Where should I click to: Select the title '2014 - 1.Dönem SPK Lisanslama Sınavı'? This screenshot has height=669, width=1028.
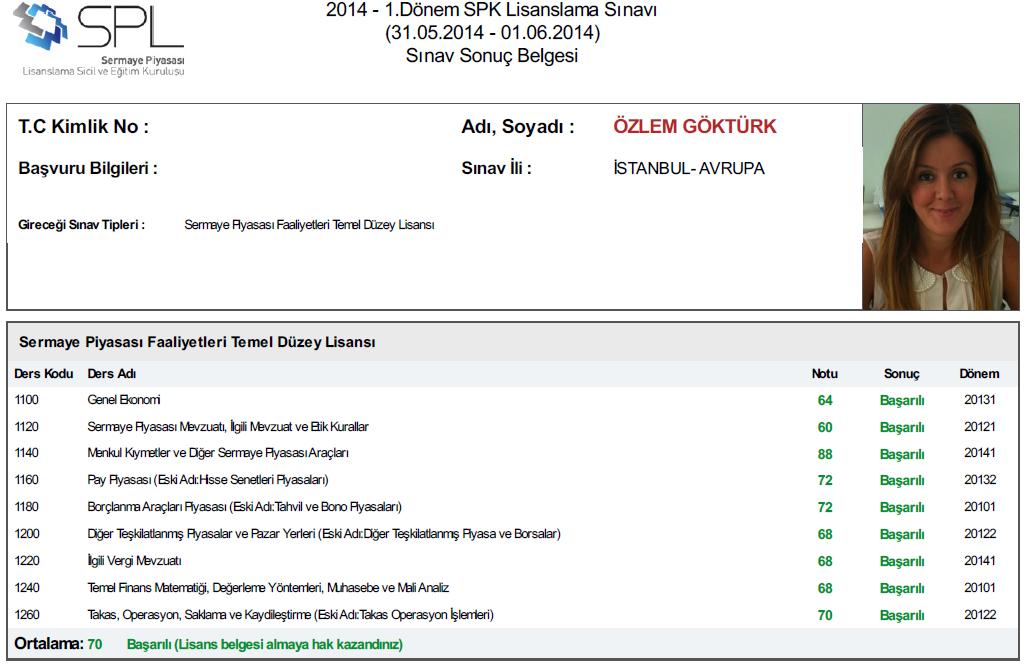[x=491, y=10]
